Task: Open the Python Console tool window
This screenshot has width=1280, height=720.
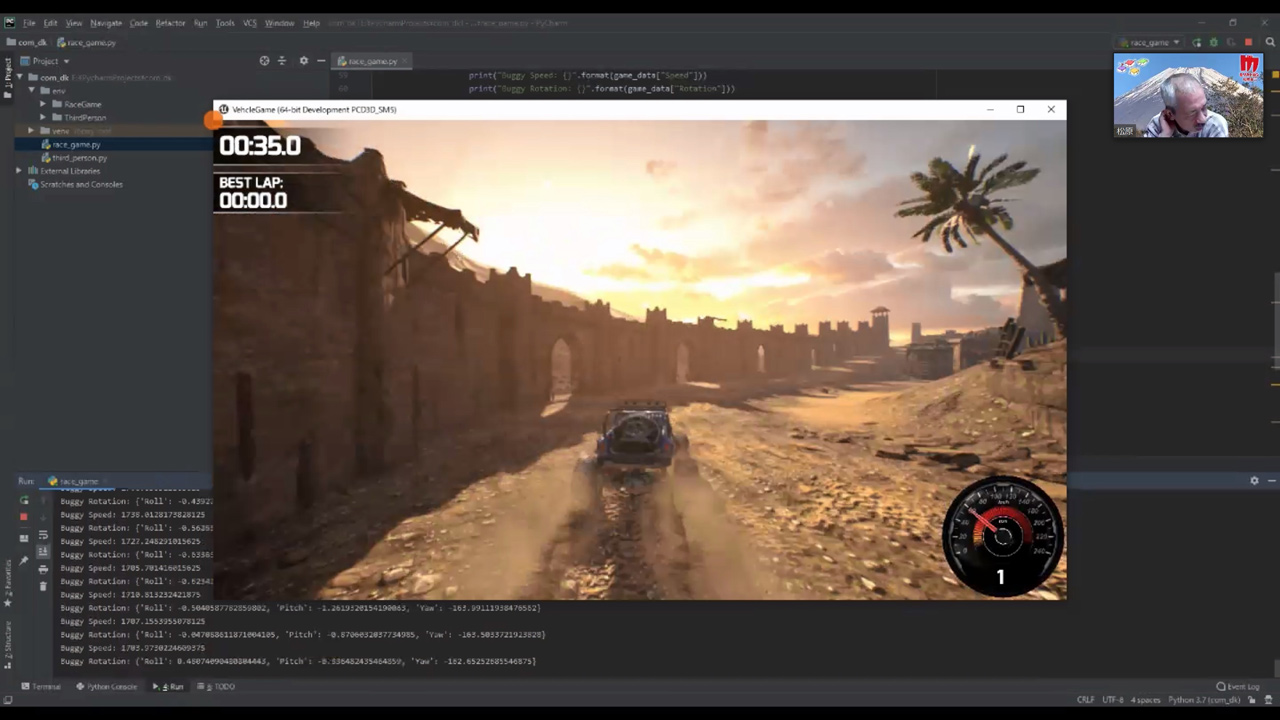Action: pos(107,687)
